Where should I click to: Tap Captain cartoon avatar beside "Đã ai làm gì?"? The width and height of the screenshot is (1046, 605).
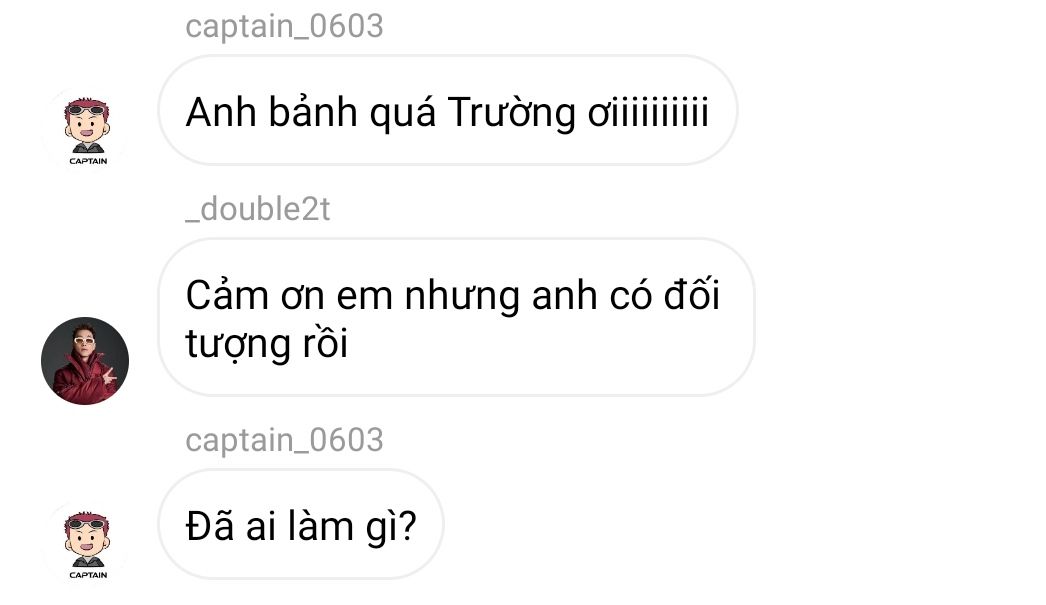87,543
